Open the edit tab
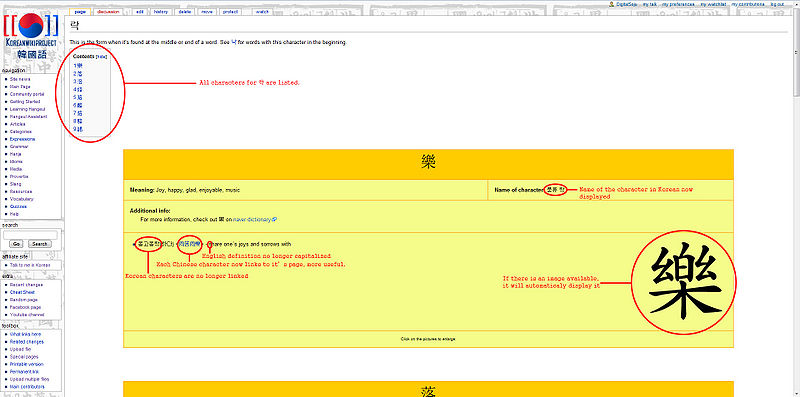 (140, 11)
